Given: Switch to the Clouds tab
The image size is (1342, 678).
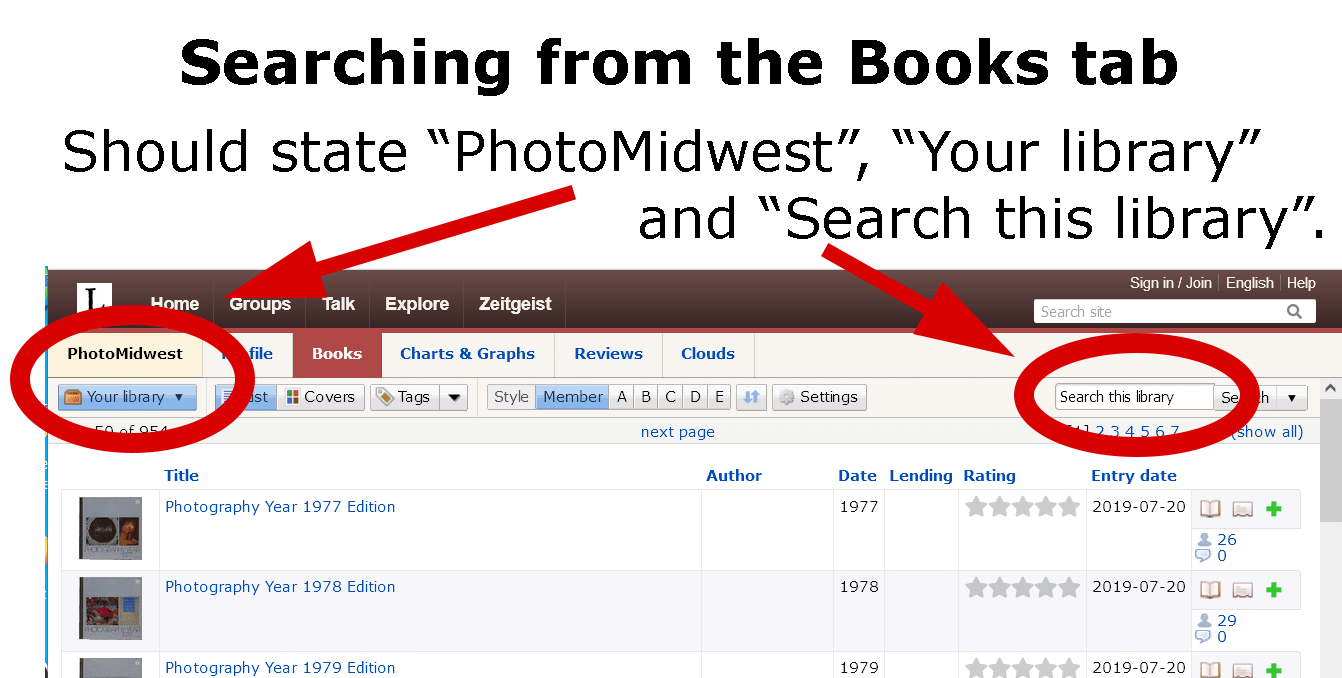Looking at the screenshot, I should pyautogui.click(x=708, y=354).
